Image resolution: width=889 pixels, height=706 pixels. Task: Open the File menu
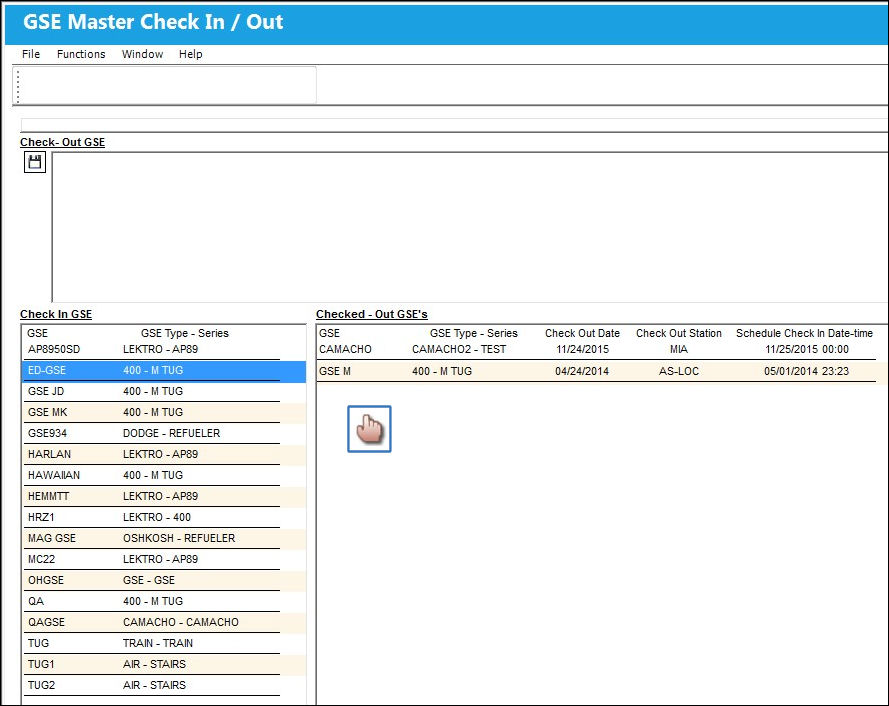pyautogui.click(x=31, y=54)
